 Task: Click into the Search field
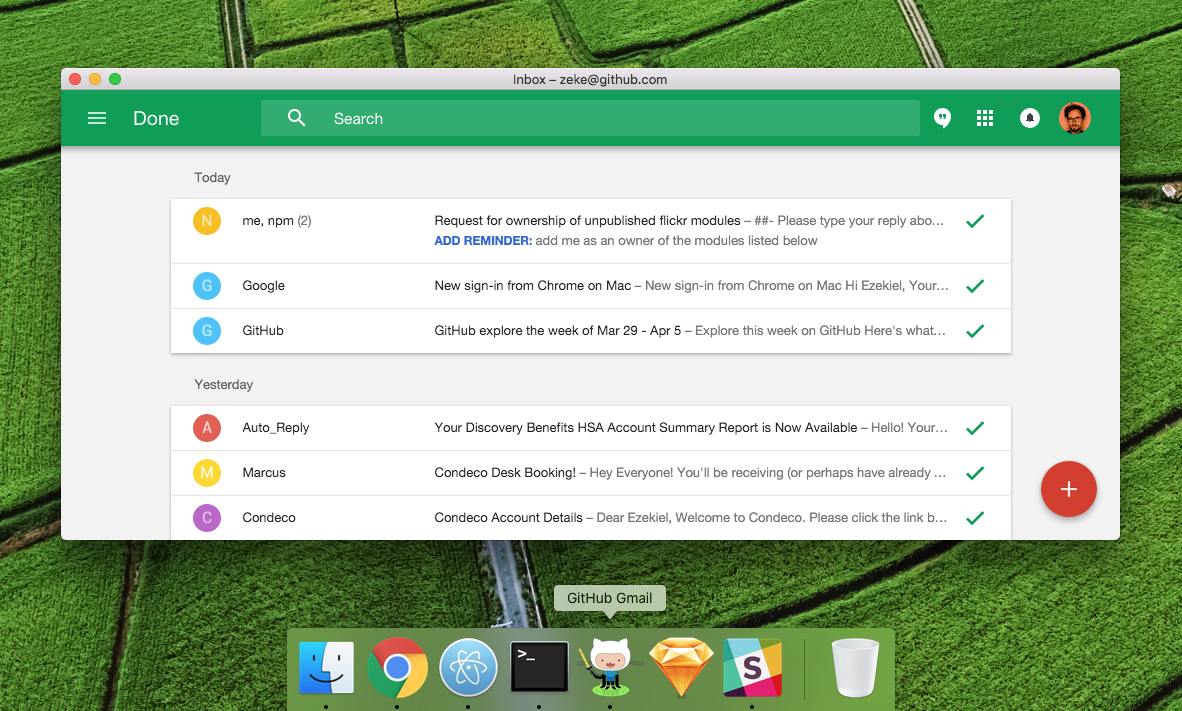click(620, 118)
